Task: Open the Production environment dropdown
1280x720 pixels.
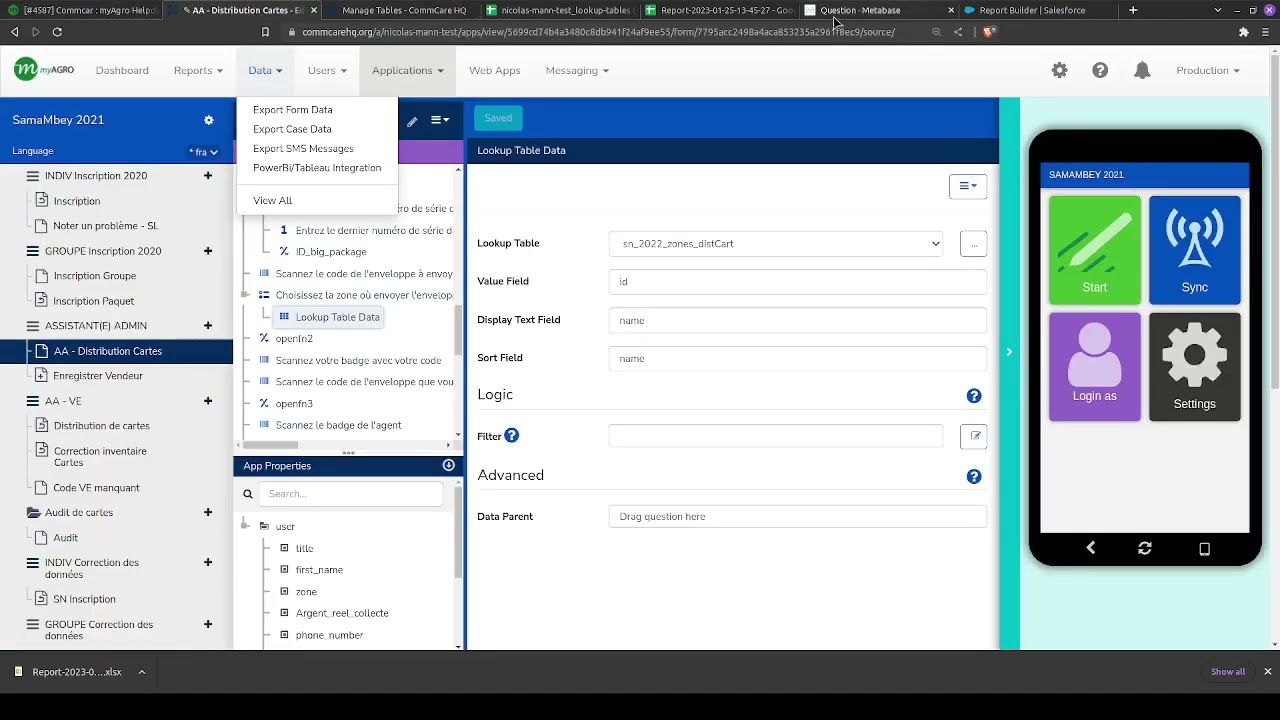Action: click(x=1208, y=70)
